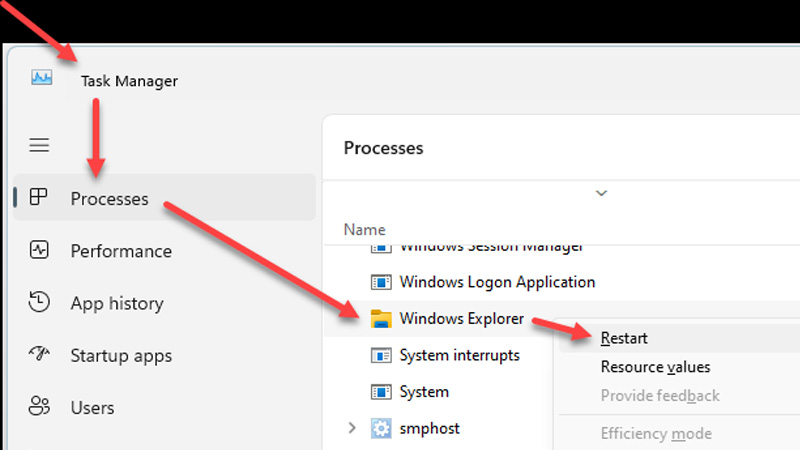Click the Processes page heading

383,148
